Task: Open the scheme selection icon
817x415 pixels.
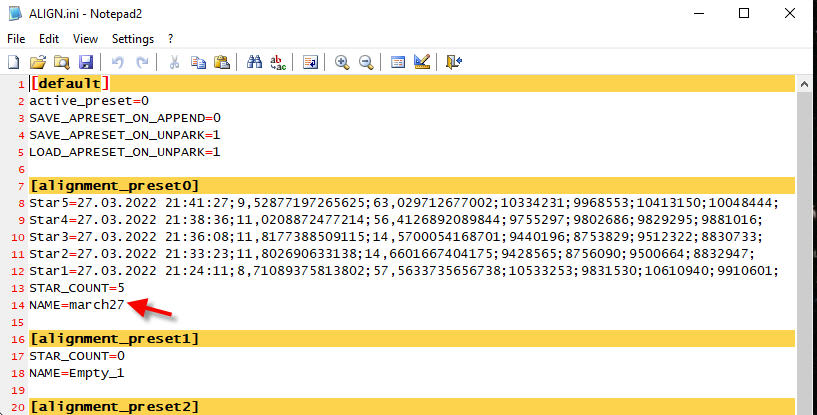Action: (x=398, y=62)
